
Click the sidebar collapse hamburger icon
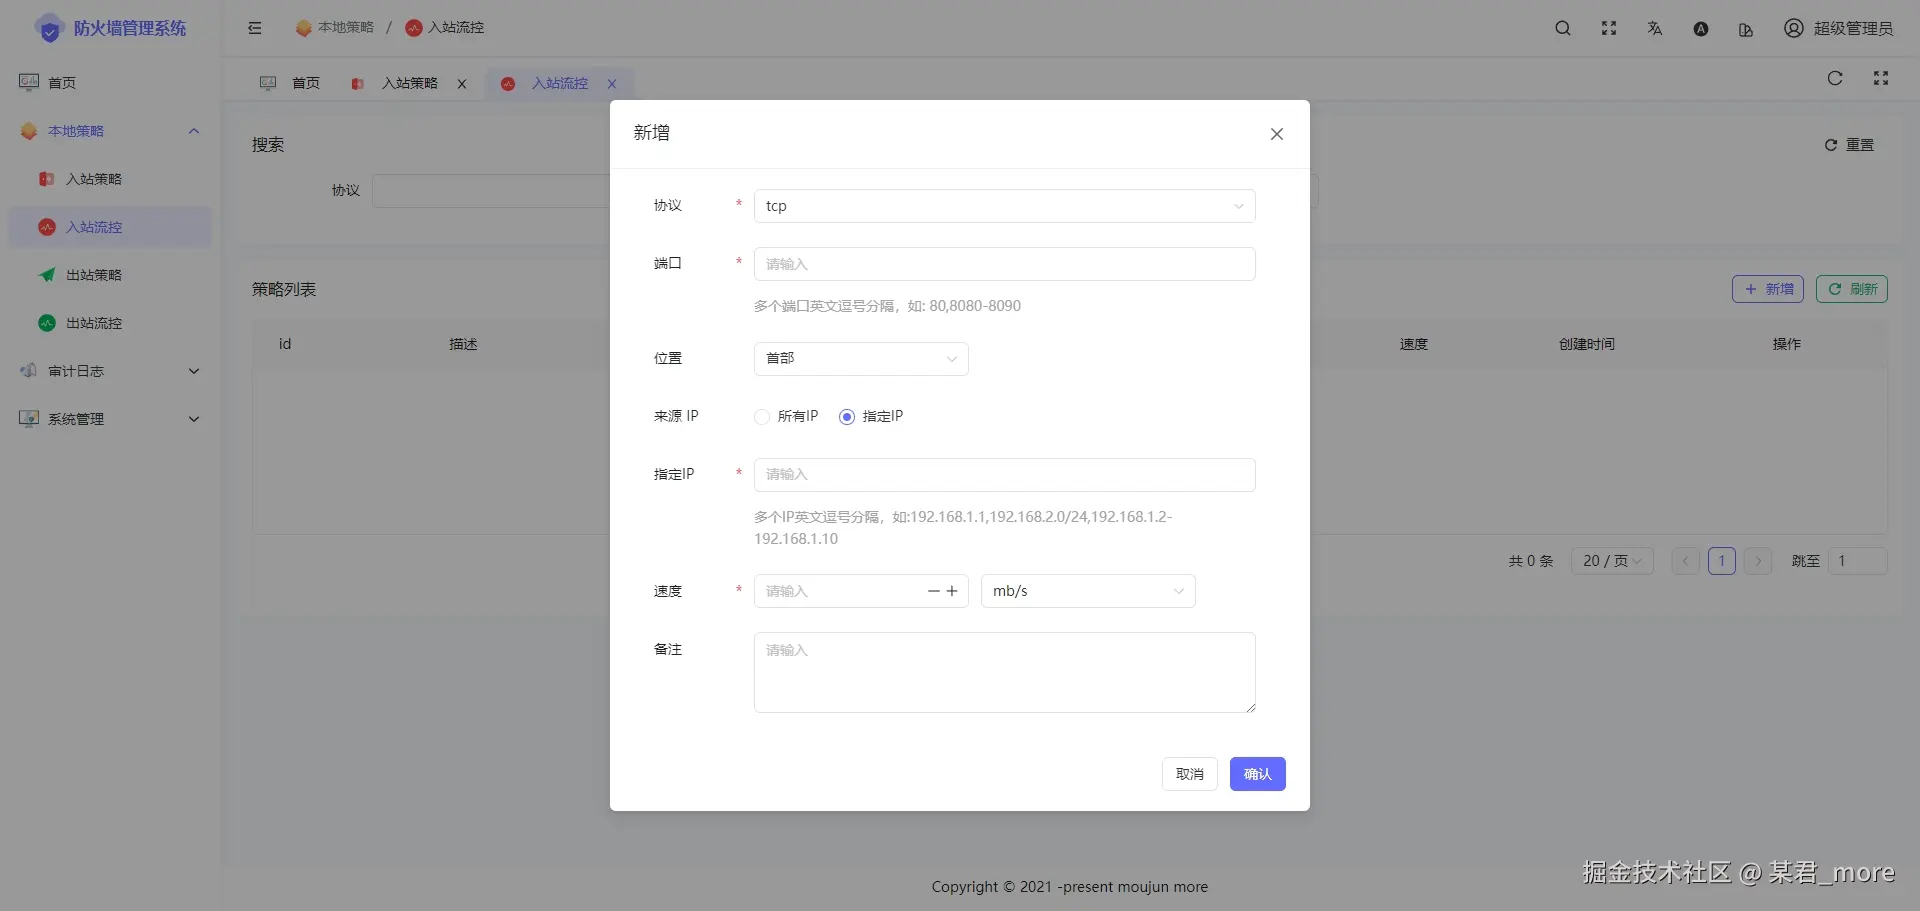point(255,28)
